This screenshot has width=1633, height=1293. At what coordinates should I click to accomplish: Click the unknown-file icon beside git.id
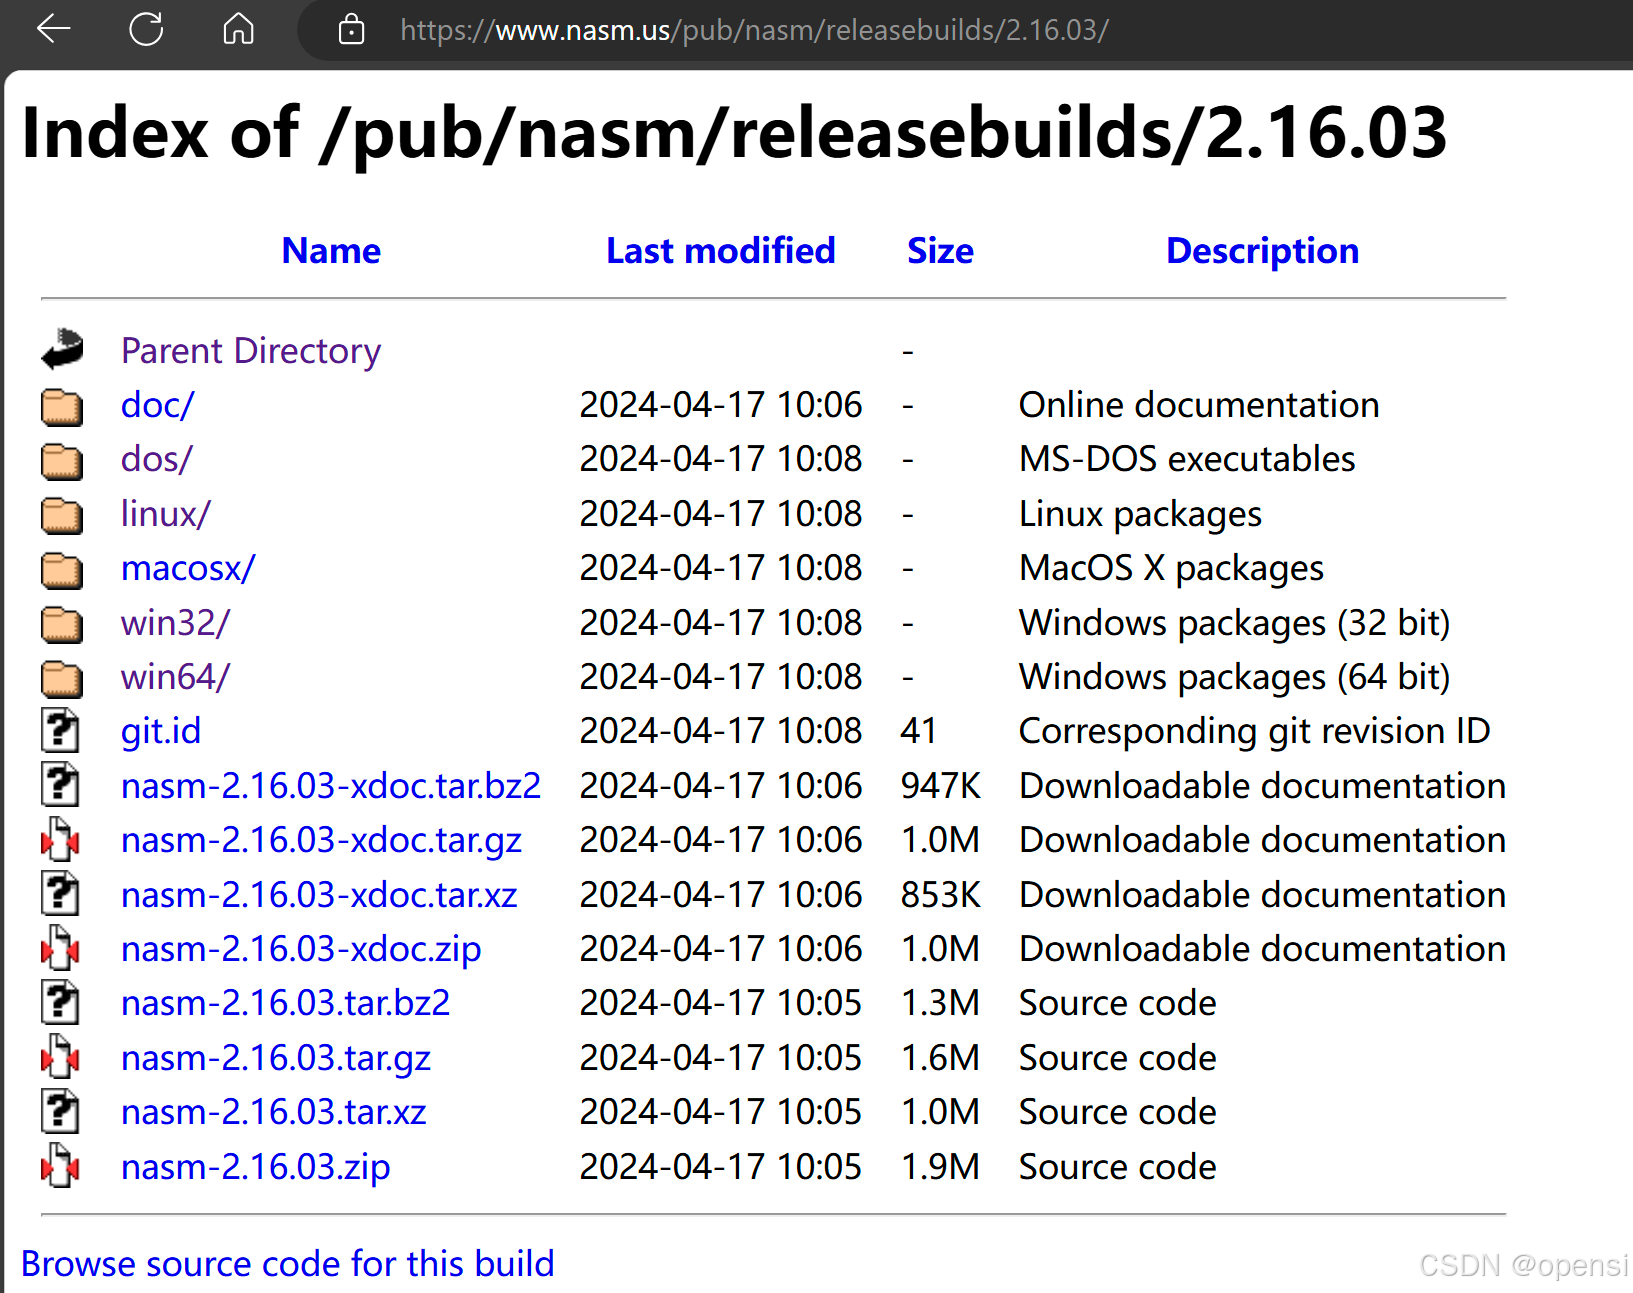point(60,730)
